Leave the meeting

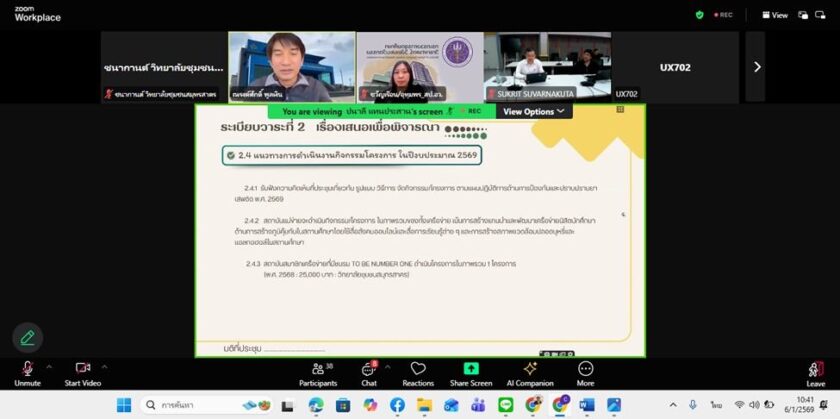(815, 373)
